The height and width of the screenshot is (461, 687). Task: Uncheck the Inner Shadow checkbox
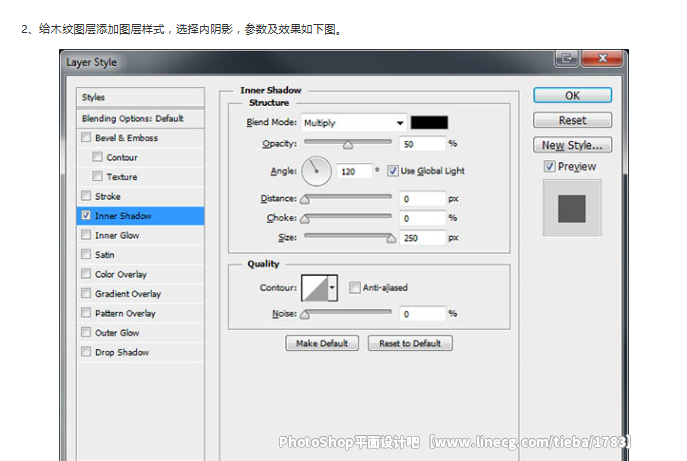(86, 215)
